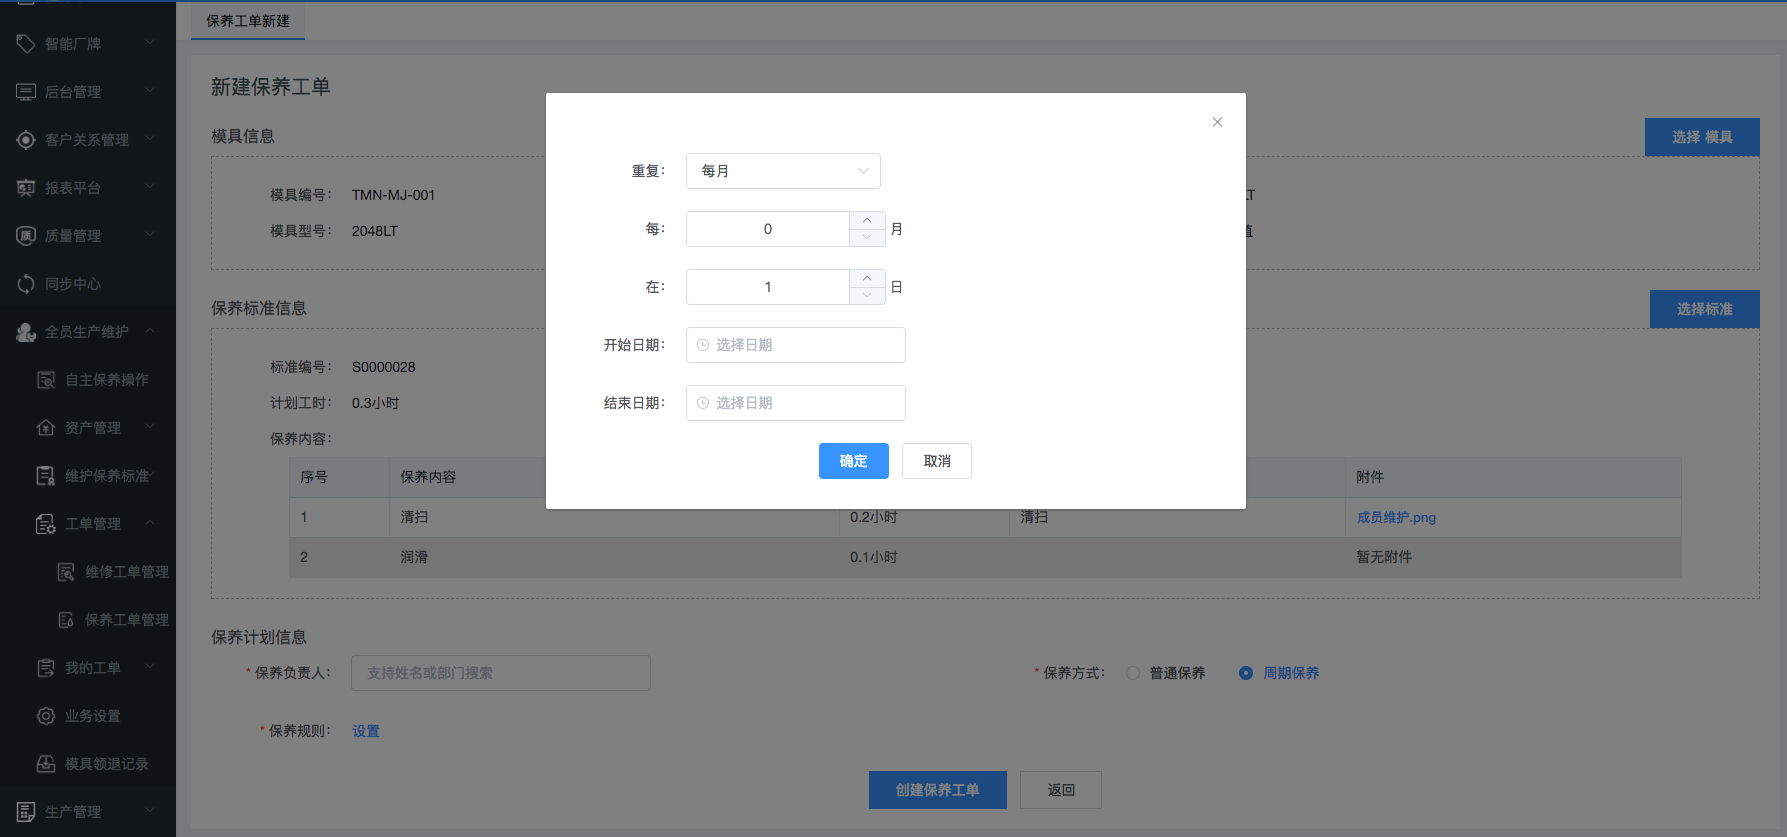Decrease the 在 day value stepper

click(867, 296)
